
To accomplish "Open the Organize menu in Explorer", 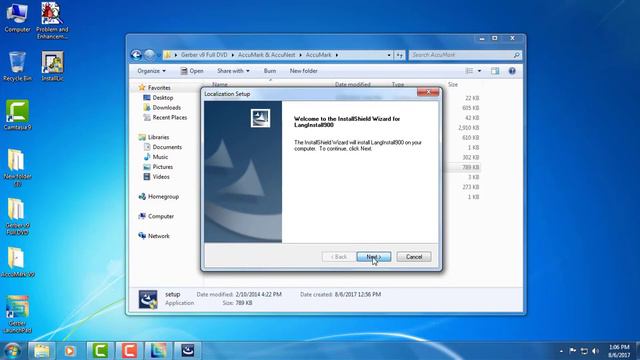I will [151, 71].
